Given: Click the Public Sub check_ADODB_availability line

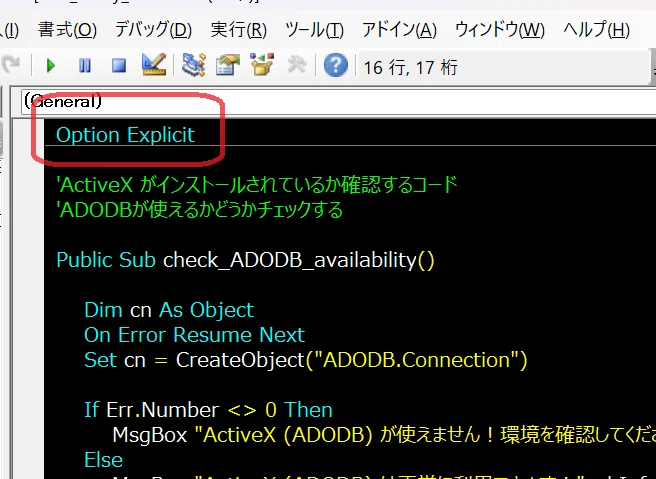Looking at the screenshot, I should [246, 260].
